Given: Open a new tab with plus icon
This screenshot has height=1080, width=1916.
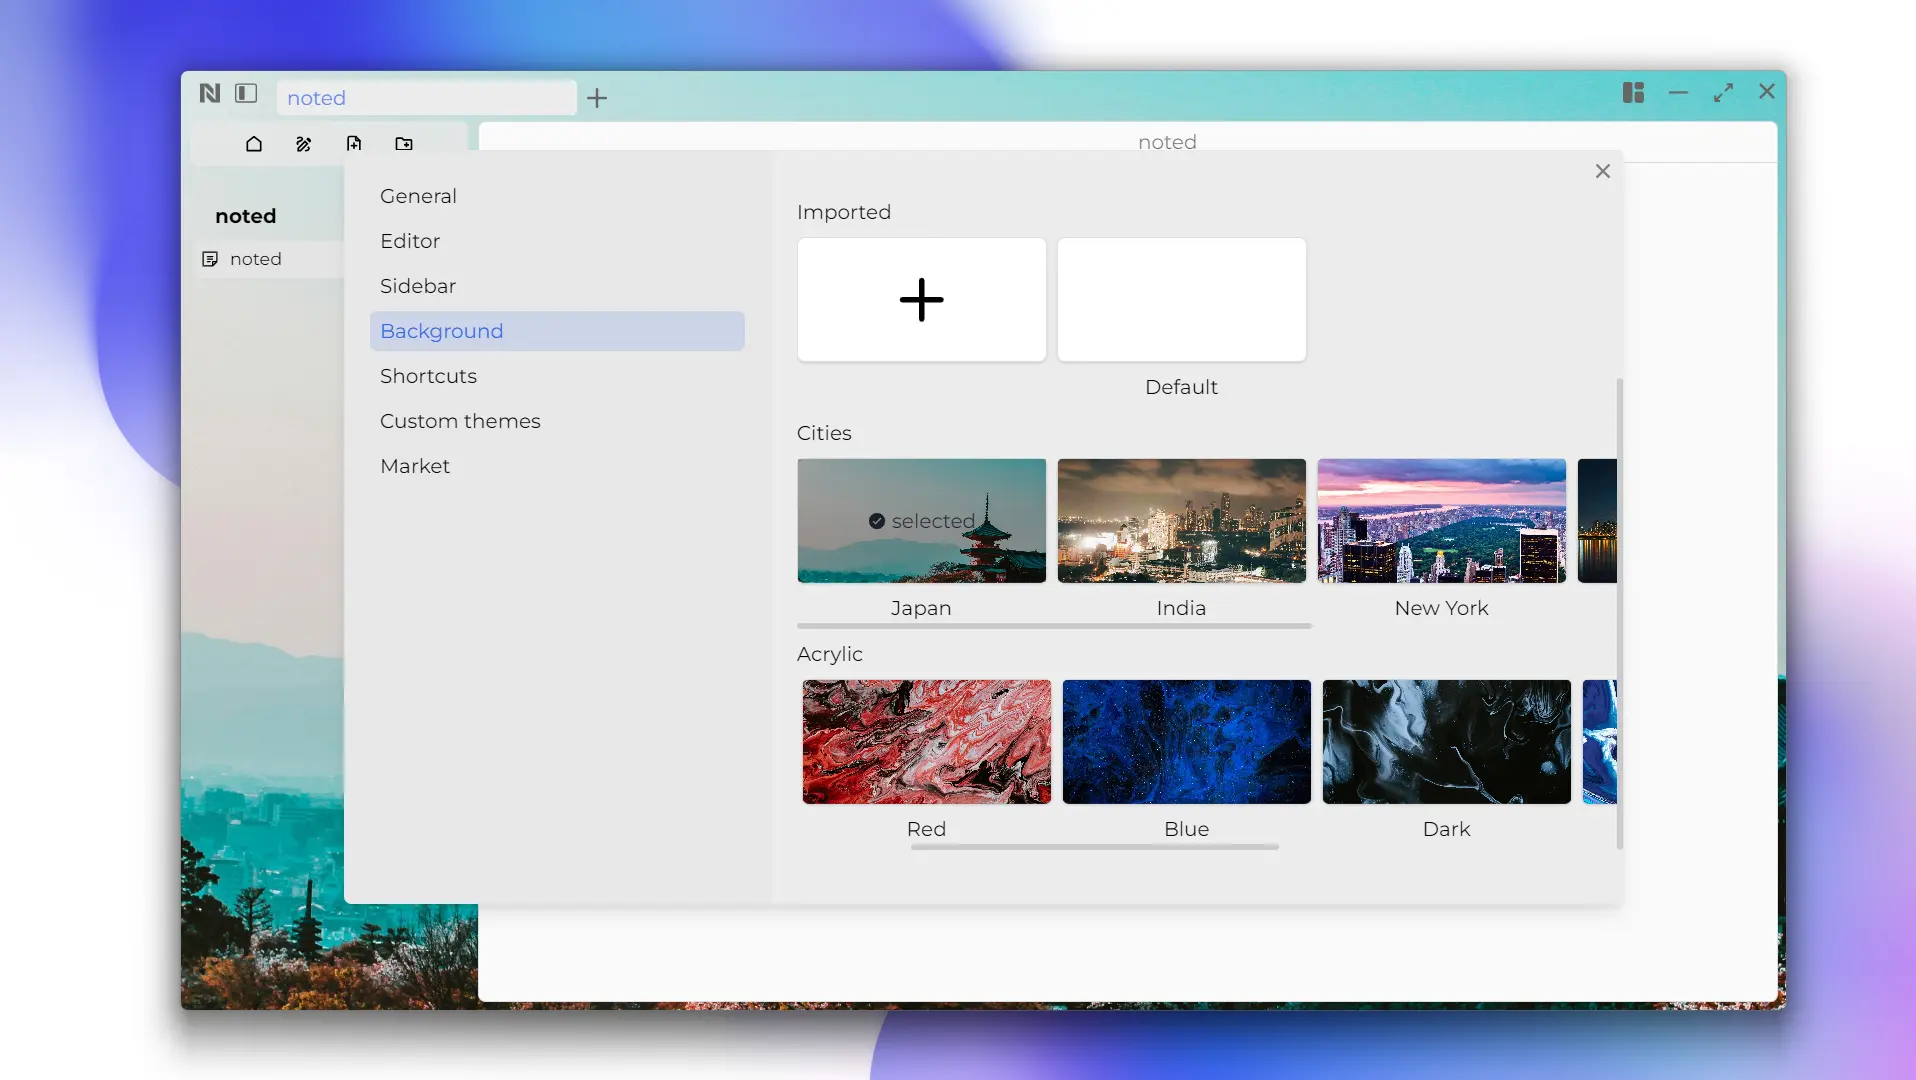Looking at the screenshot, I should click(597, 98).
